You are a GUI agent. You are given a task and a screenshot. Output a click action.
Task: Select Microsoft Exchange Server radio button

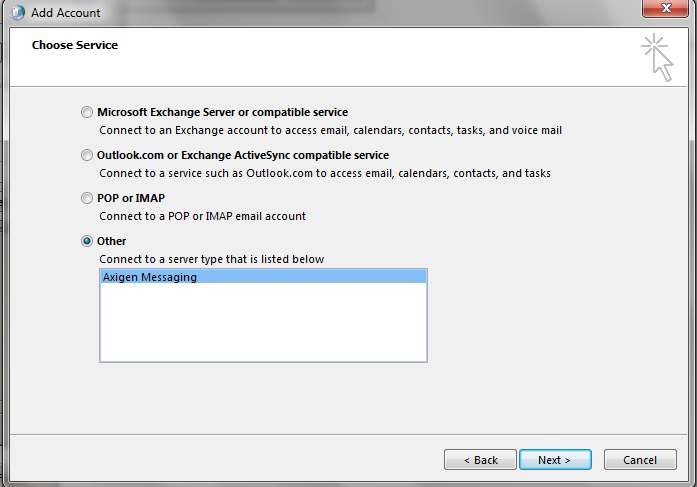coord(87,112)
